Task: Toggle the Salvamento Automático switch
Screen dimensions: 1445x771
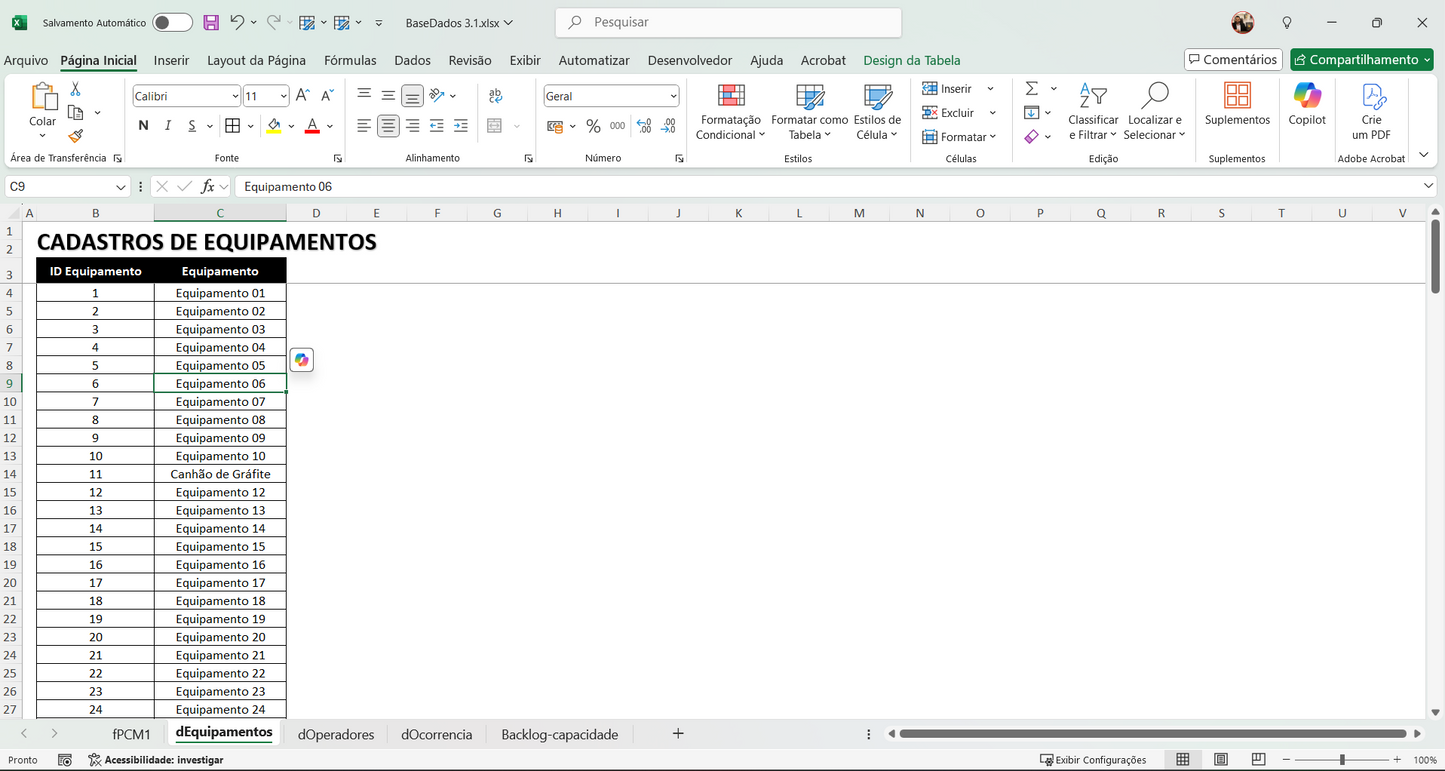Action: (172, 22)
